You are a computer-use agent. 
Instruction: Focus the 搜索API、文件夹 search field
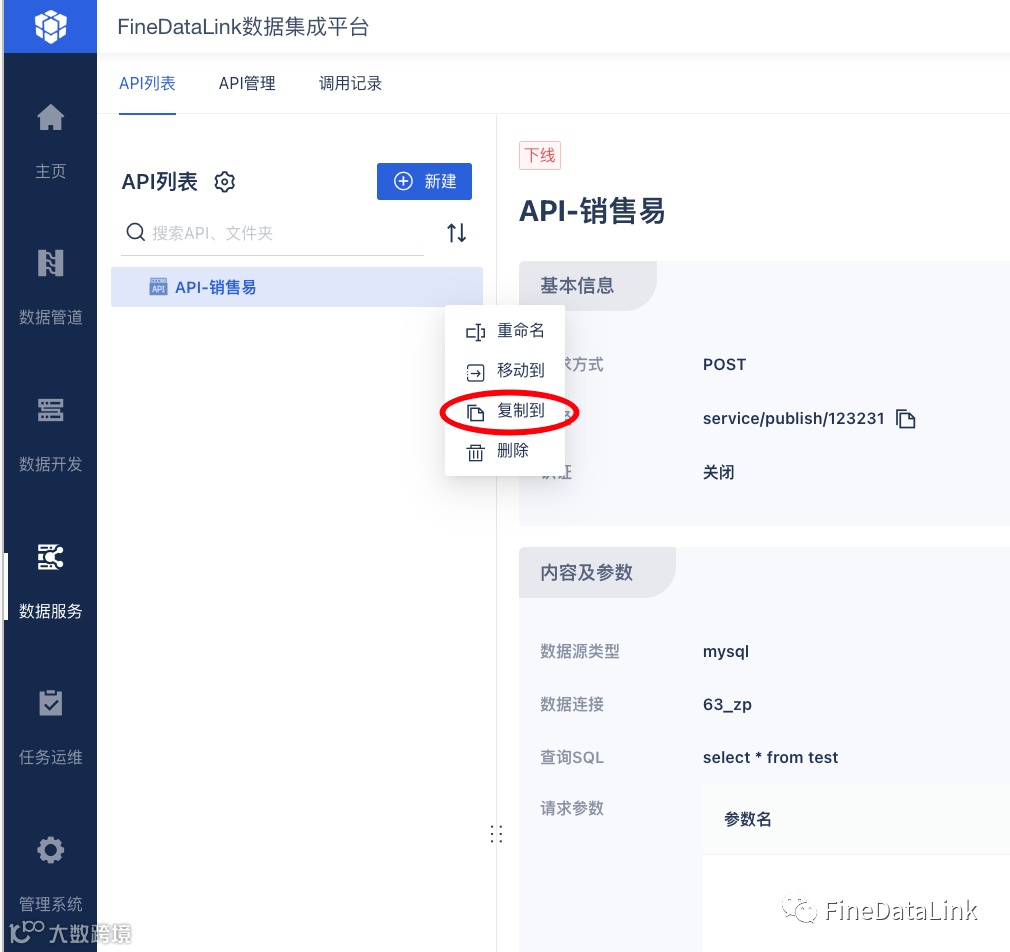click(x=272, y=233)
